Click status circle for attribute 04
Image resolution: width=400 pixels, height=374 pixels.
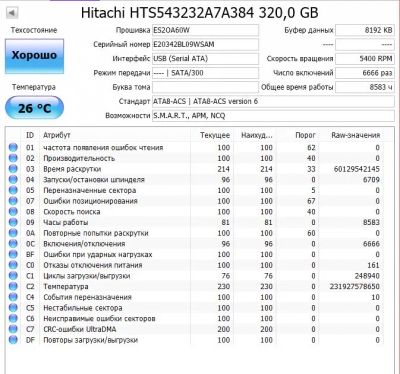[x=13, y=179]
